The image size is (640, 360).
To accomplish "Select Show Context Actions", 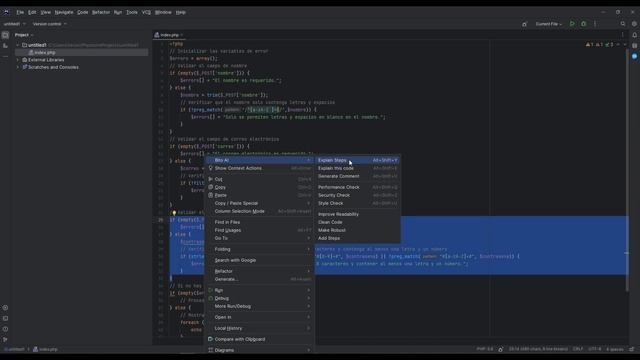I will click(x=259, y=168).
